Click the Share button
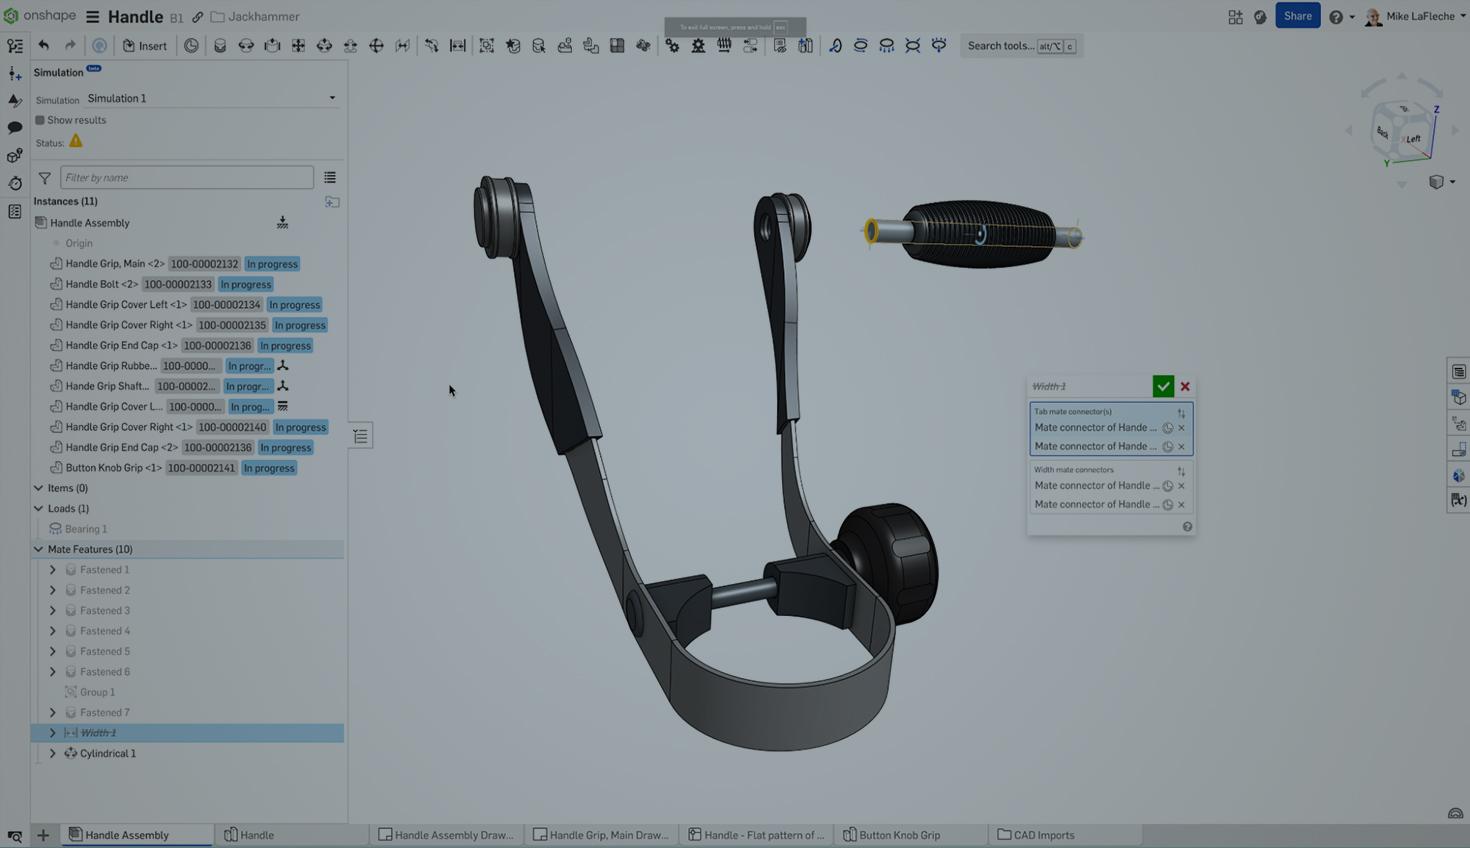Image resolution: width=1470 pixels, height=848 pixels. (x=1297, y=16)
